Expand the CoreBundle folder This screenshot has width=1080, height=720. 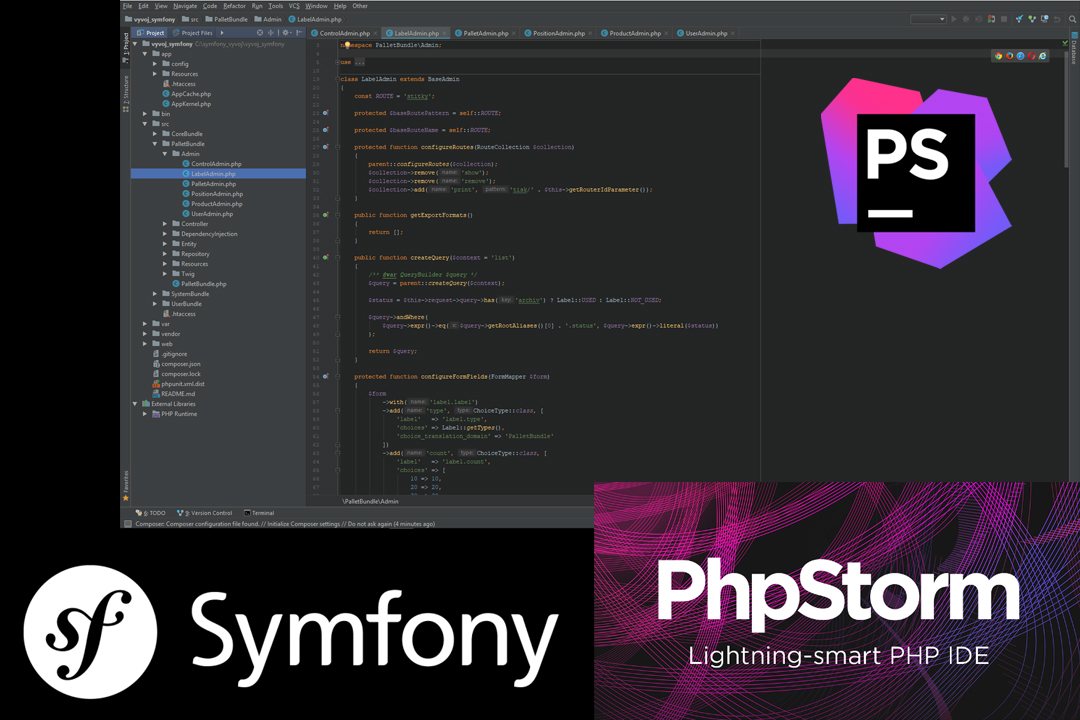pyautogui.click(x=155, y=134)
